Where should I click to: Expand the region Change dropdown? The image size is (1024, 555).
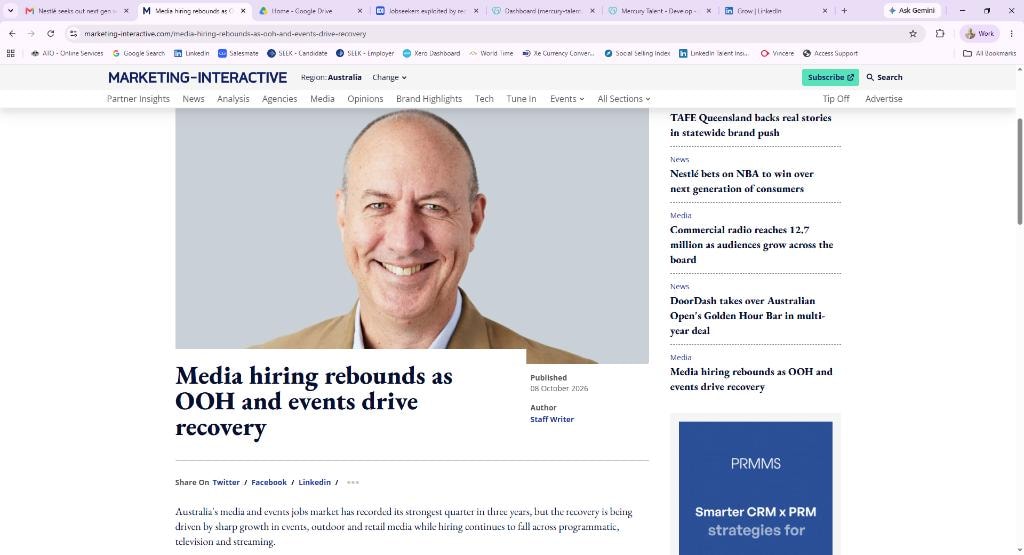click(389, 77)
